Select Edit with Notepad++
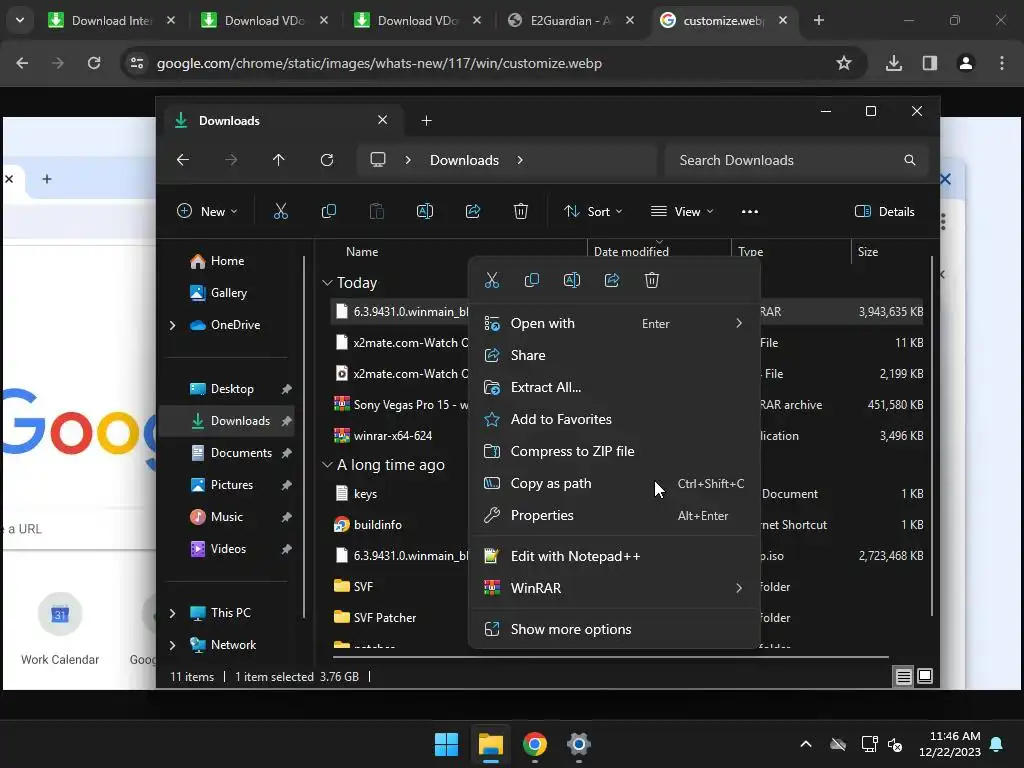 [x=614, y=556]
